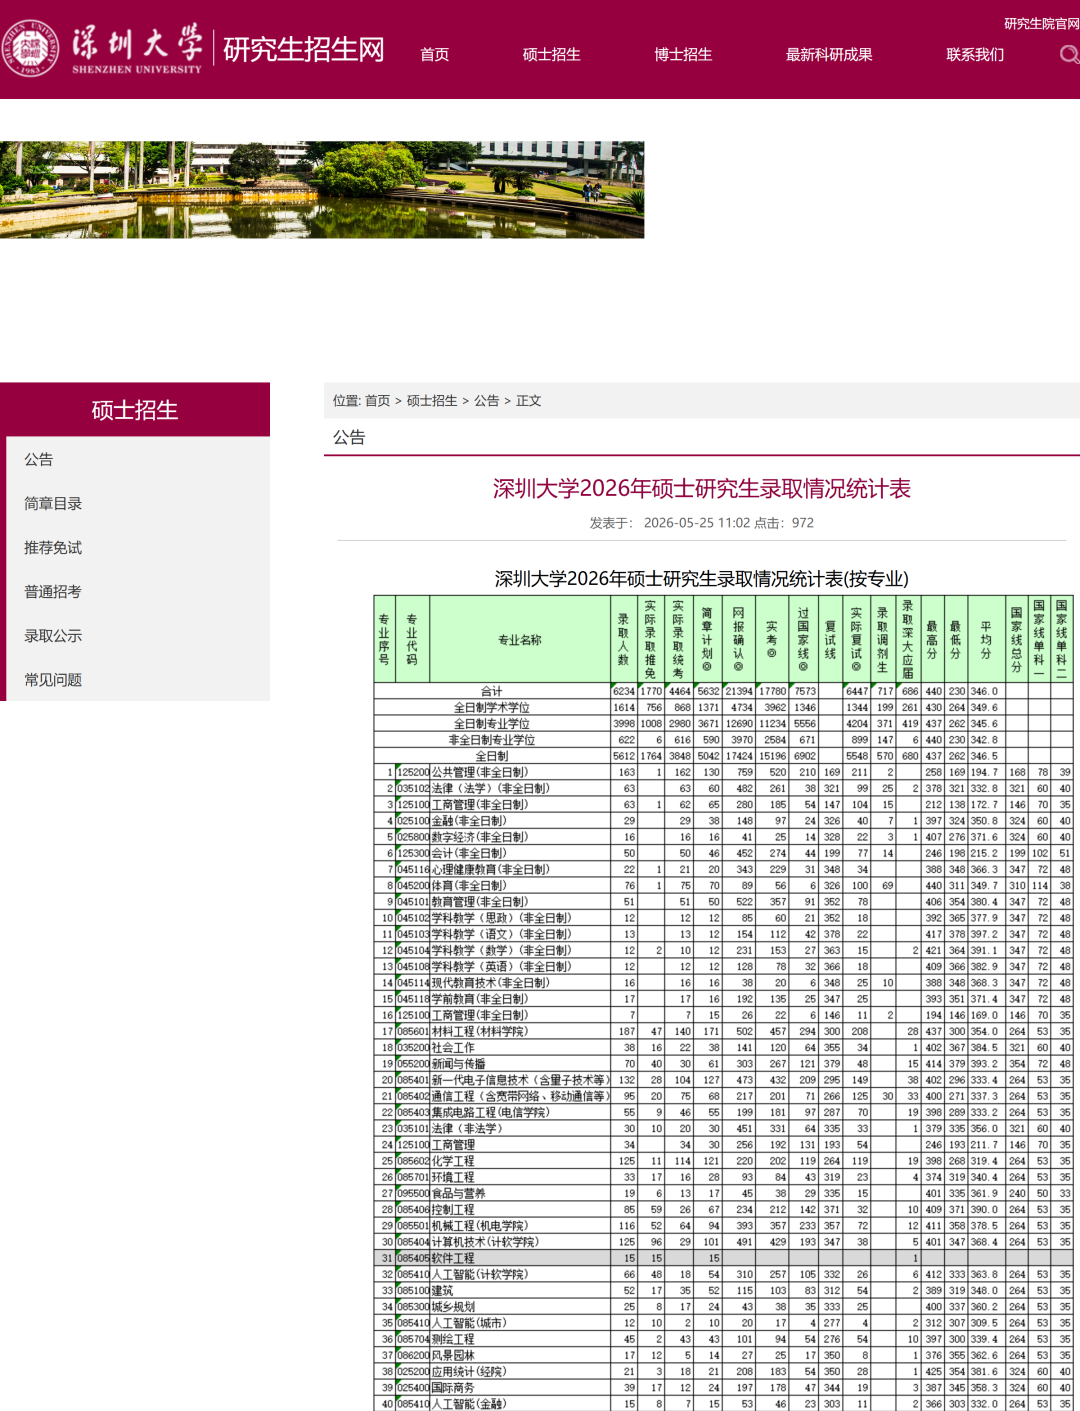Click 硕士招生 in the breadcrumb
The width and height of the screenshot is (1080, 1411).
point(432,400)
